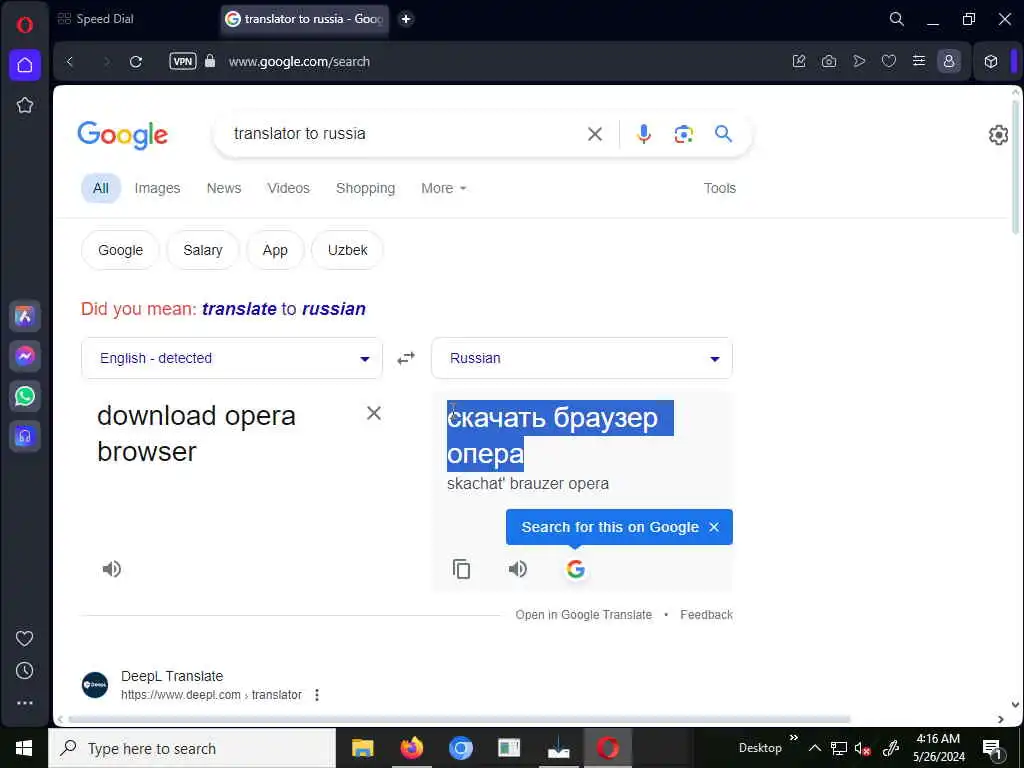
Task: Open in Google Translate link
Action: click(583, 615)
